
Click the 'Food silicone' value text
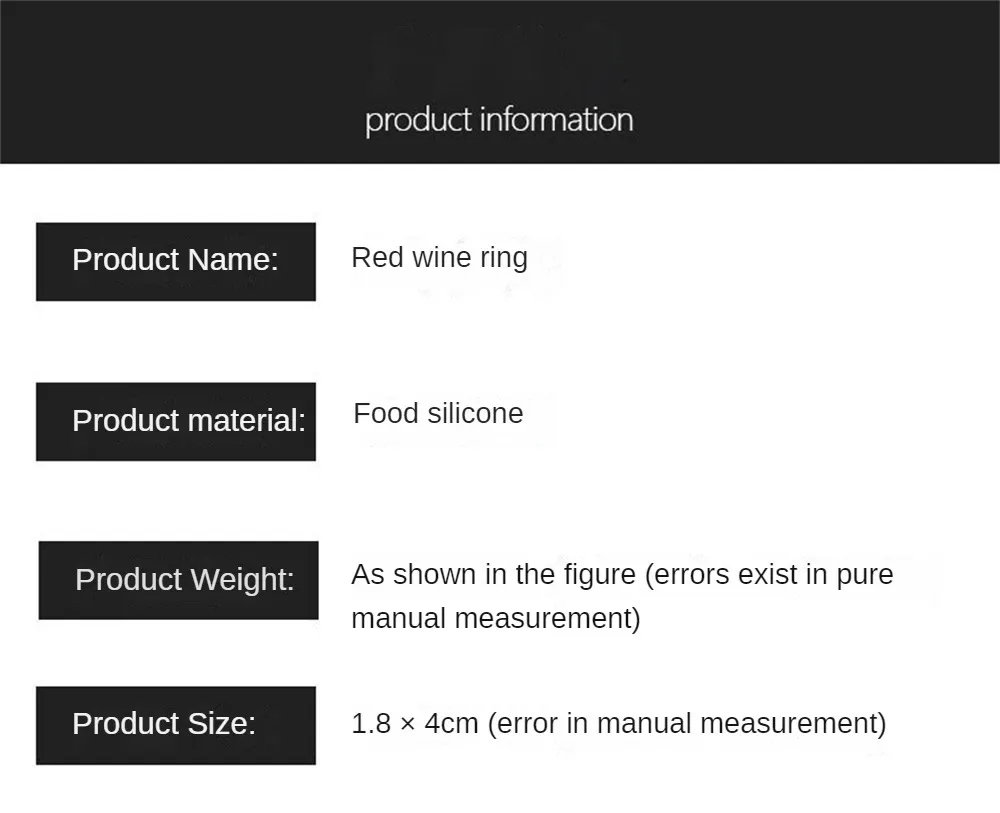click(x=438, y=414)
